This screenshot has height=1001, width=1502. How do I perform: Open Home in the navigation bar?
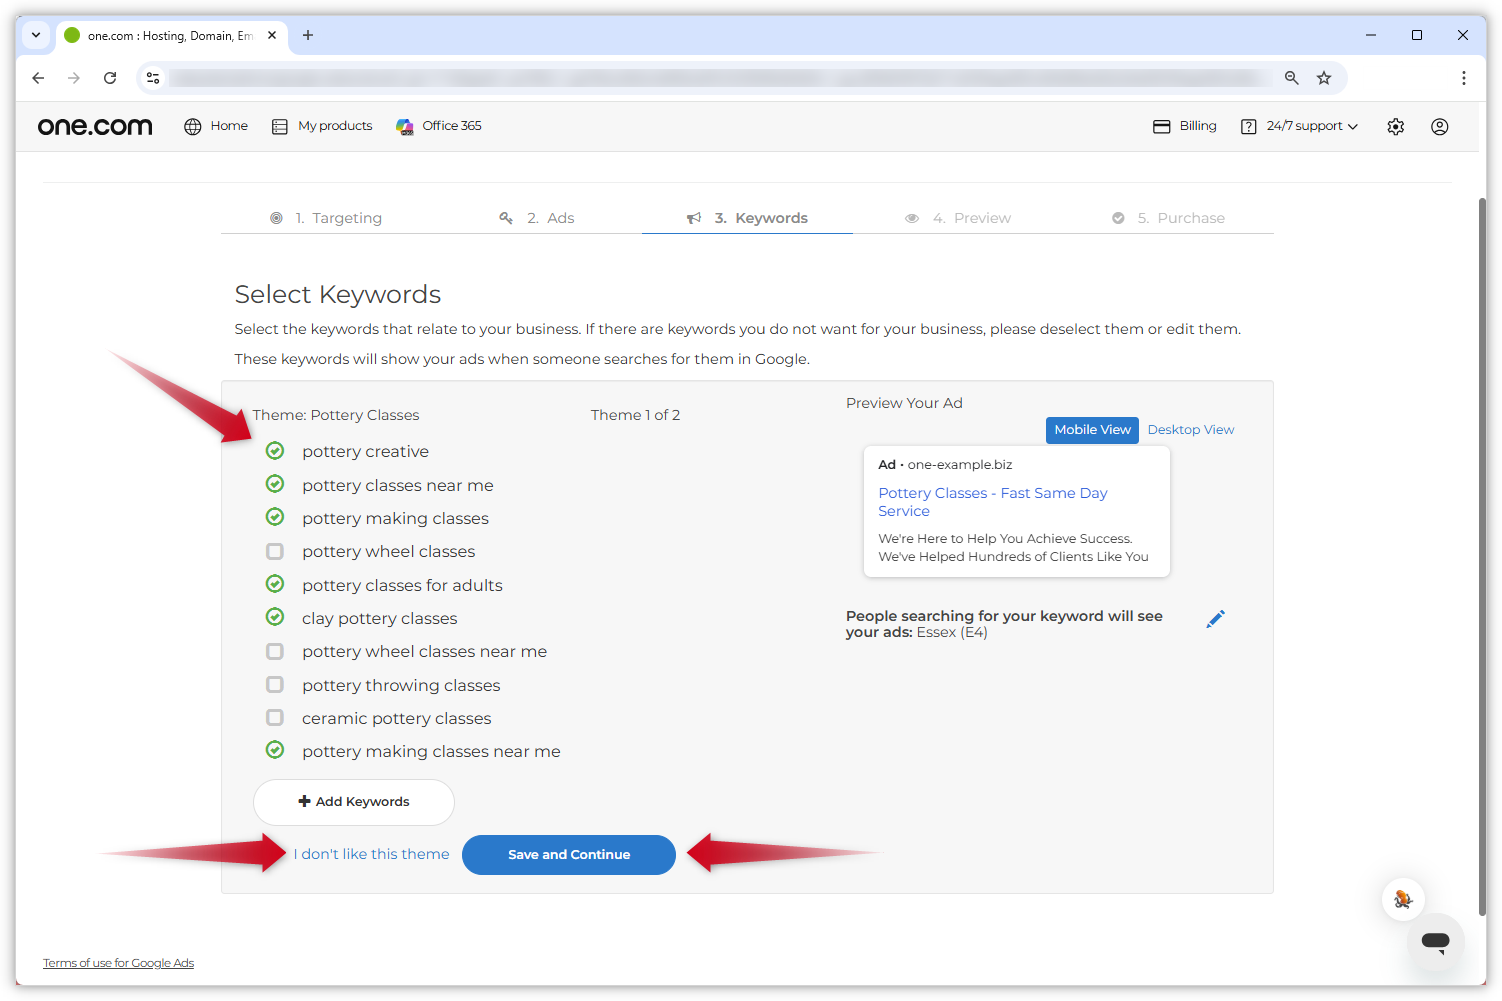[216, 126]
